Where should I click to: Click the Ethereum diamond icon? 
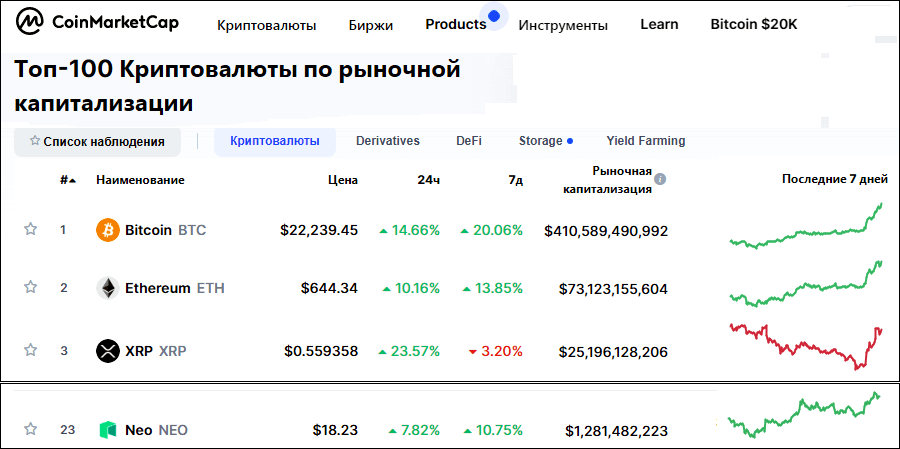tap(107, 289)
